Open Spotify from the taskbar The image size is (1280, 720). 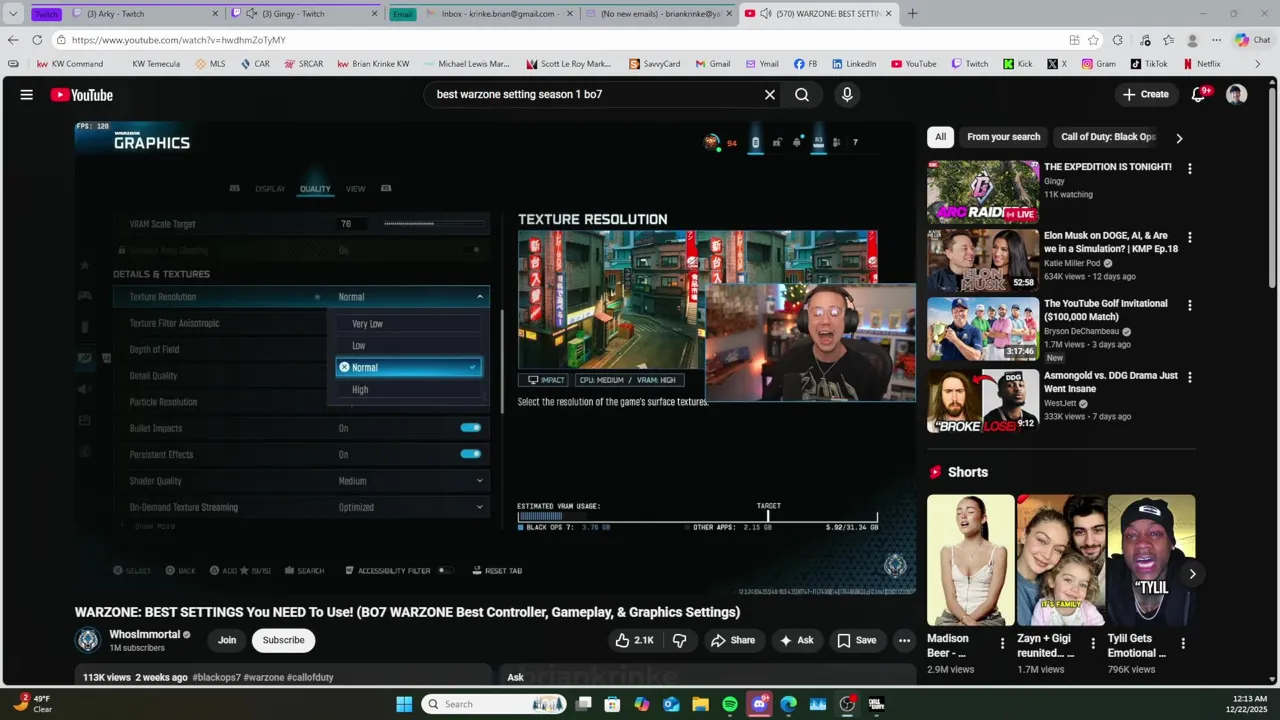(730, 704)
